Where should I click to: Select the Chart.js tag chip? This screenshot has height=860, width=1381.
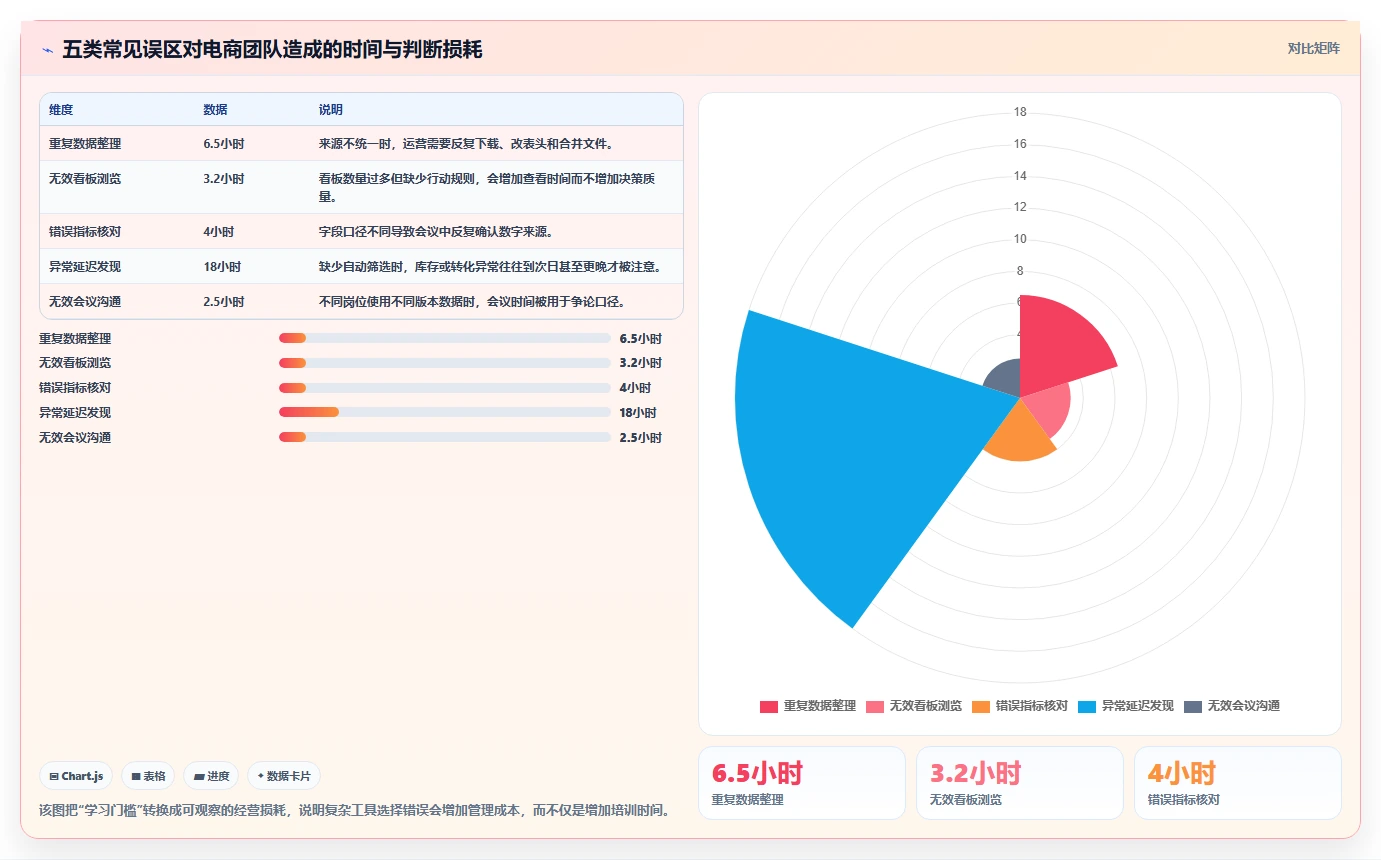[76, 776]
